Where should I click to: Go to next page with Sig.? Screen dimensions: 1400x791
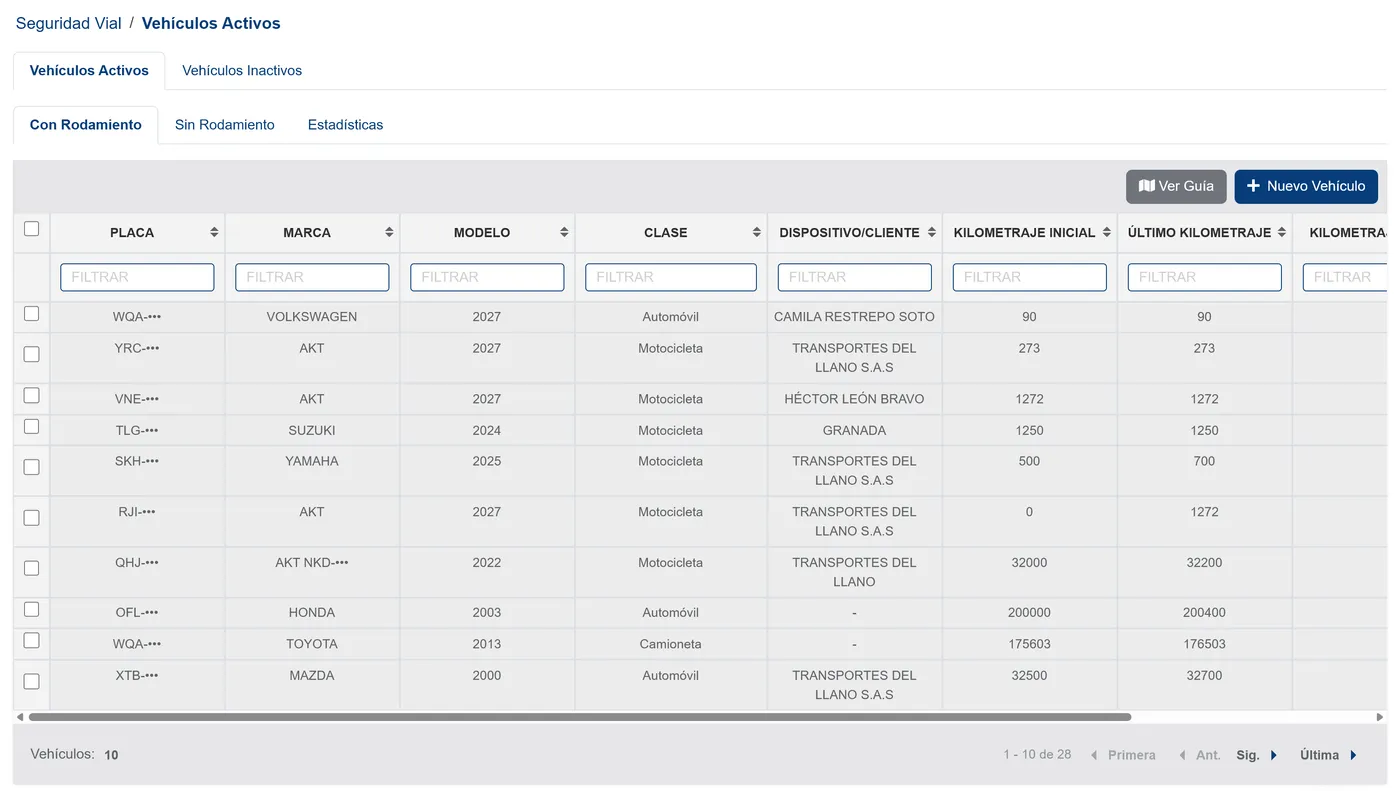[1257, 755]
